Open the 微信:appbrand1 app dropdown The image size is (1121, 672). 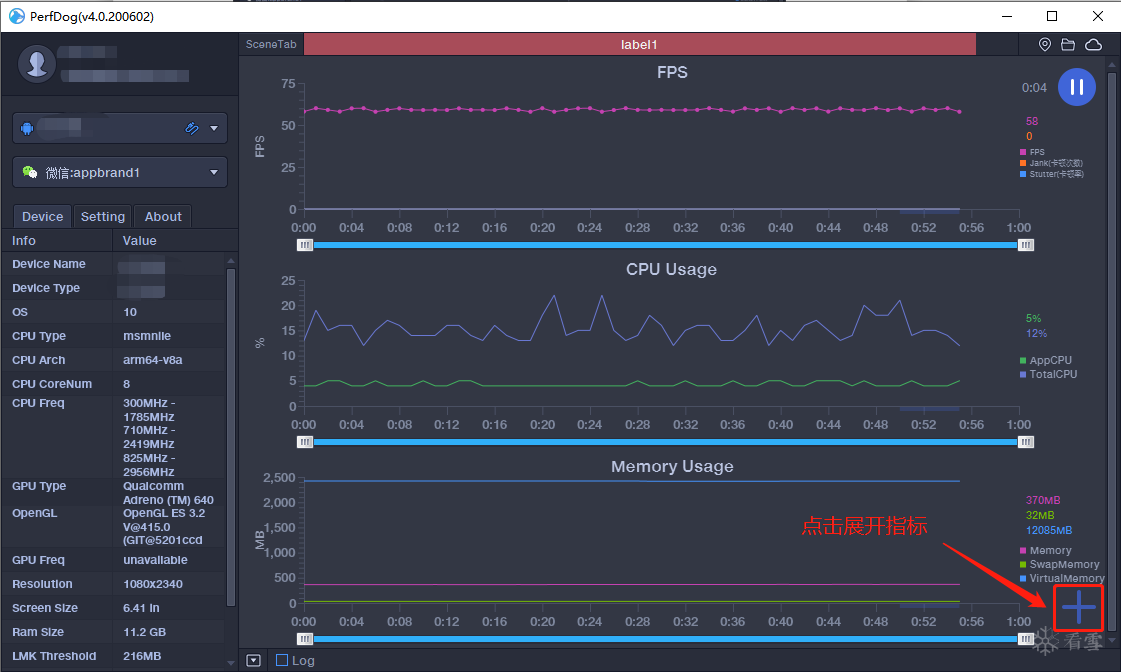pos(120,172)
